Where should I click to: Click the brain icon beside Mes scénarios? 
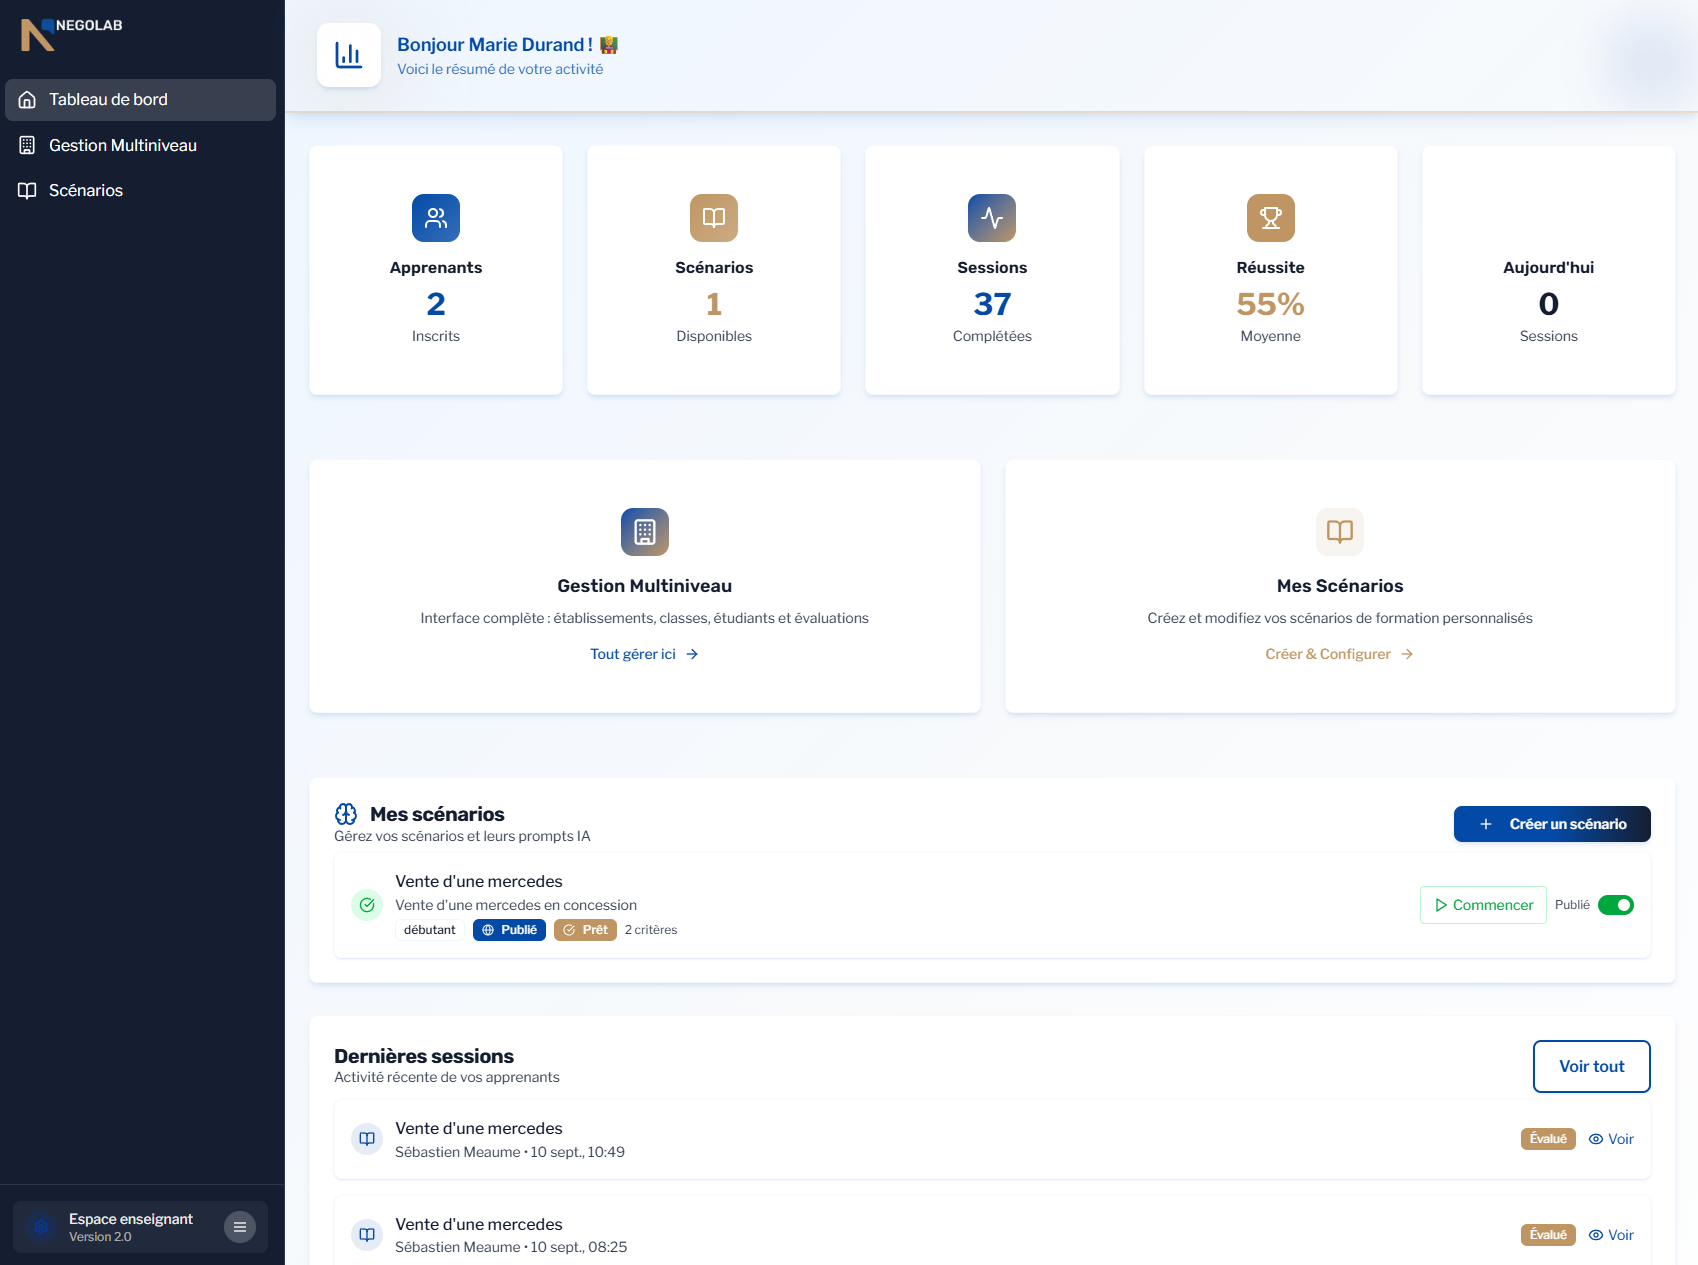click(x=346, y=814)
